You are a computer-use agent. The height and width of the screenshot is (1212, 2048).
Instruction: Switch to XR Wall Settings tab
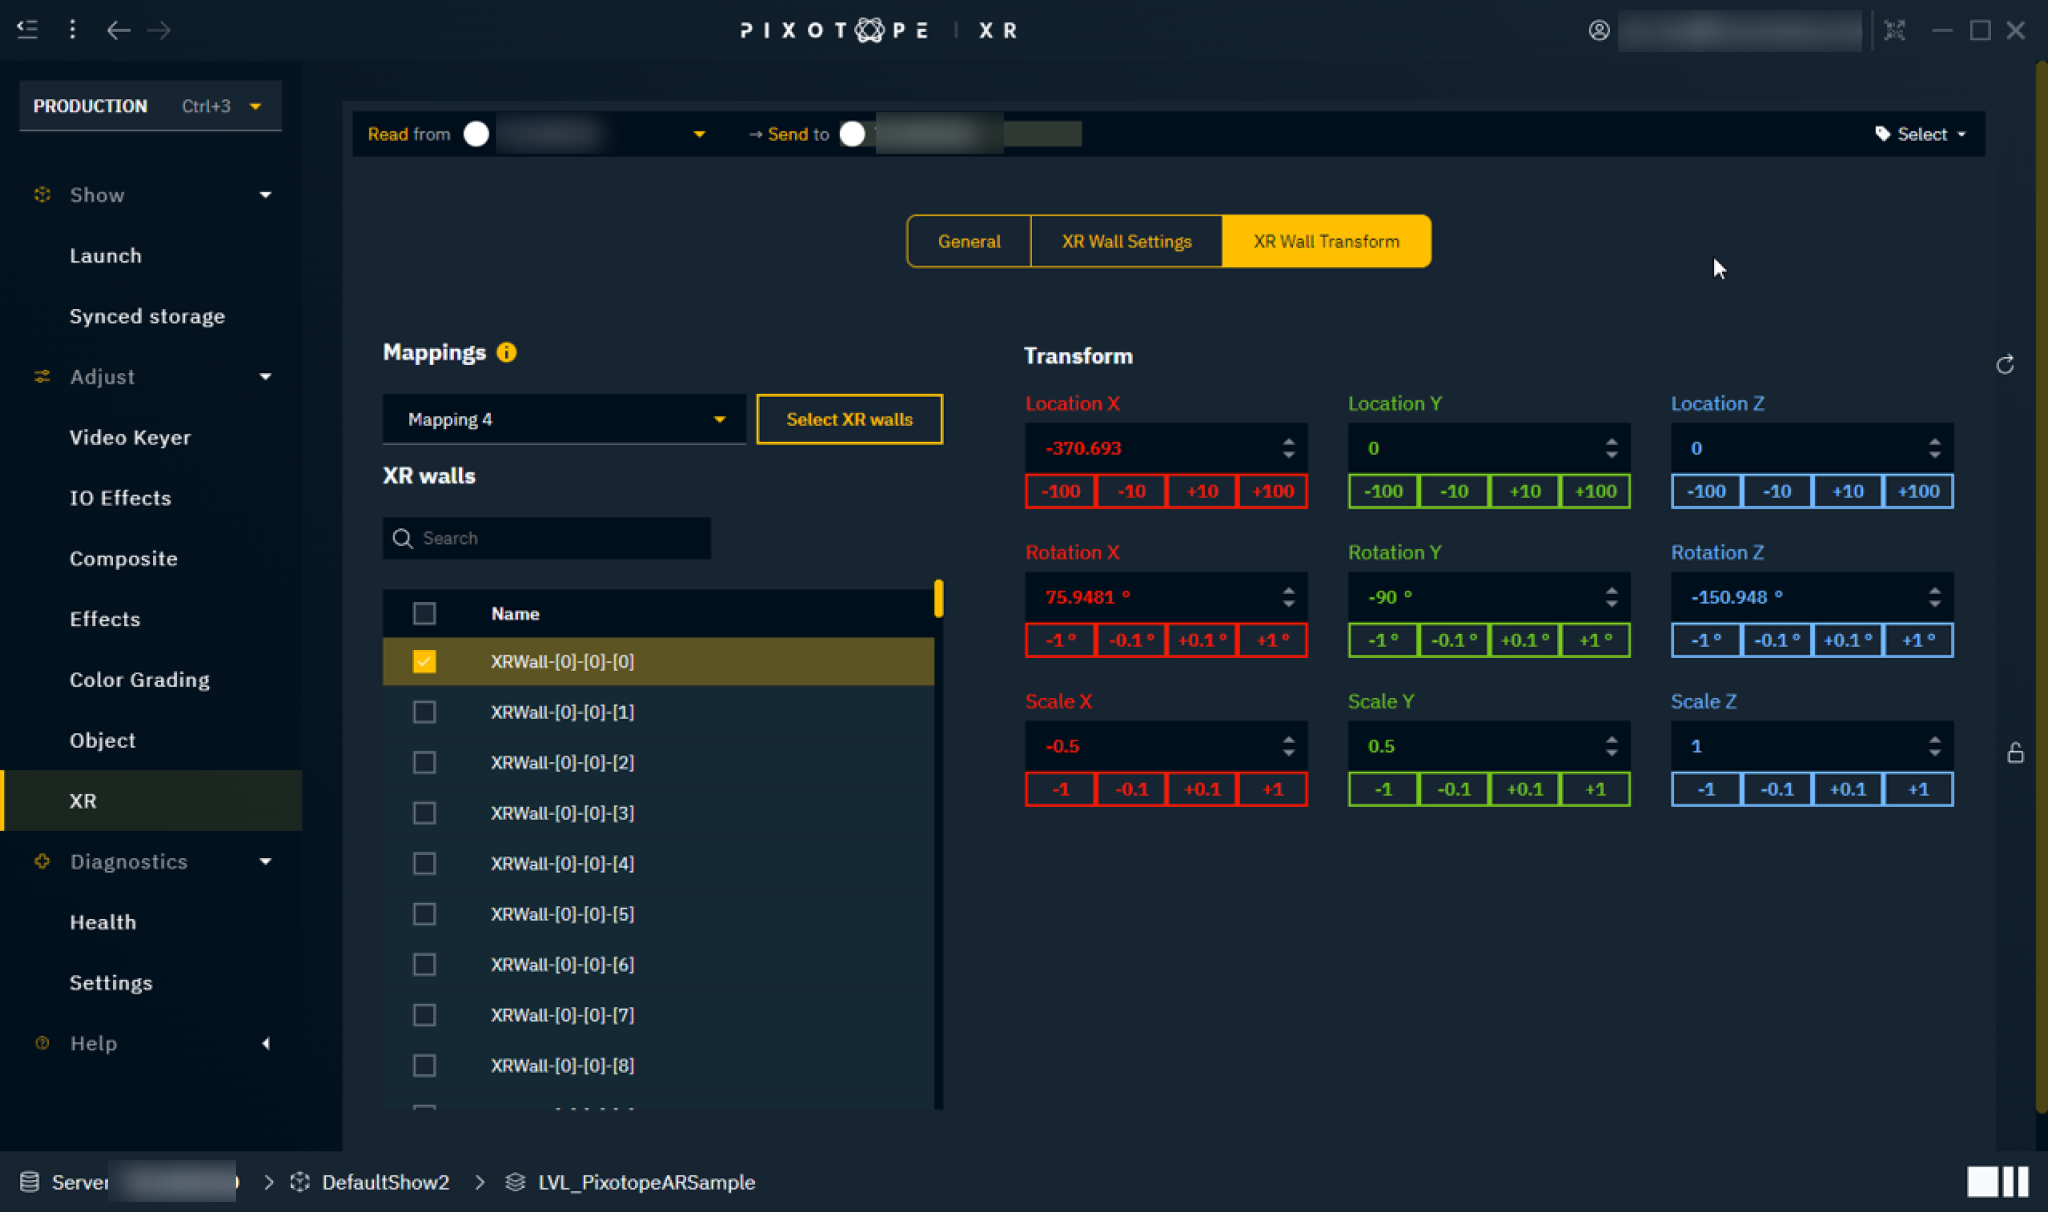pos(1126,241)
